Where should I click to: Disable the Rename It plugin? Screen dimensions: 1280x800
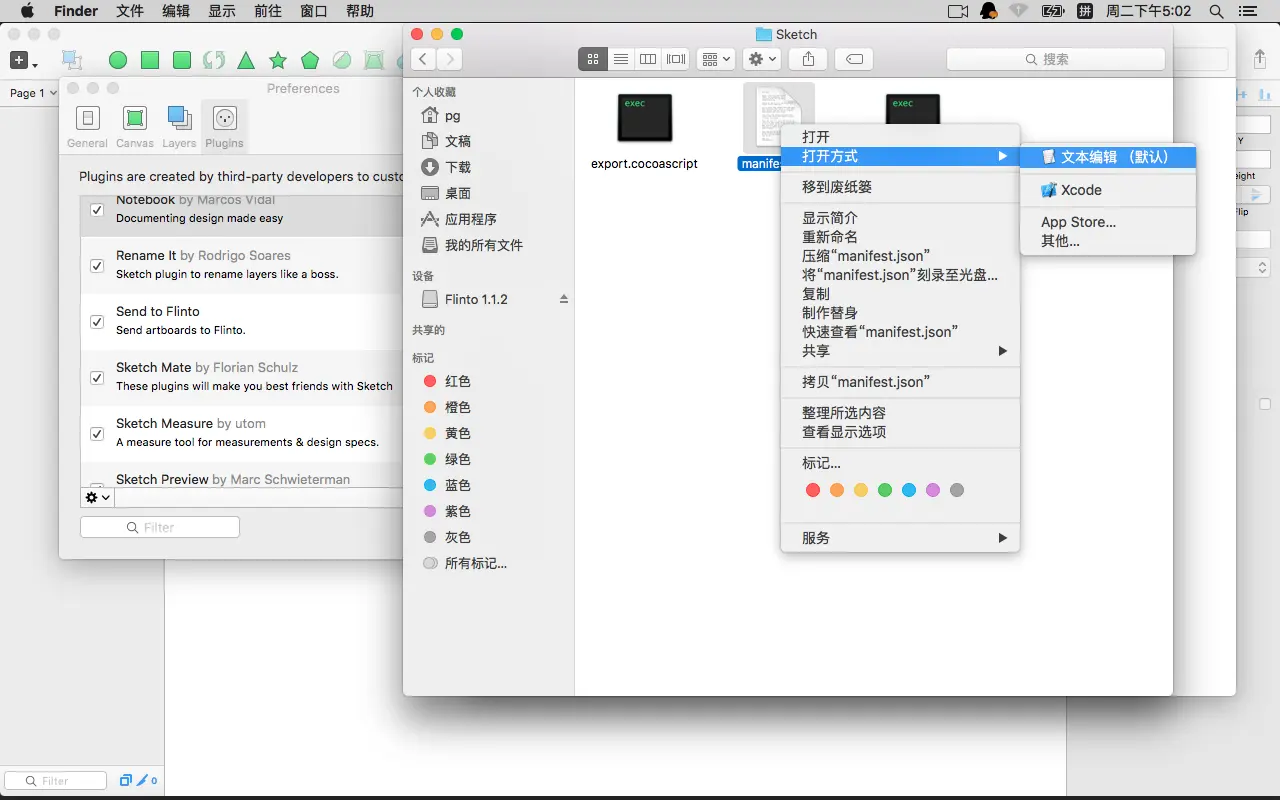click(x=97, y=266)
